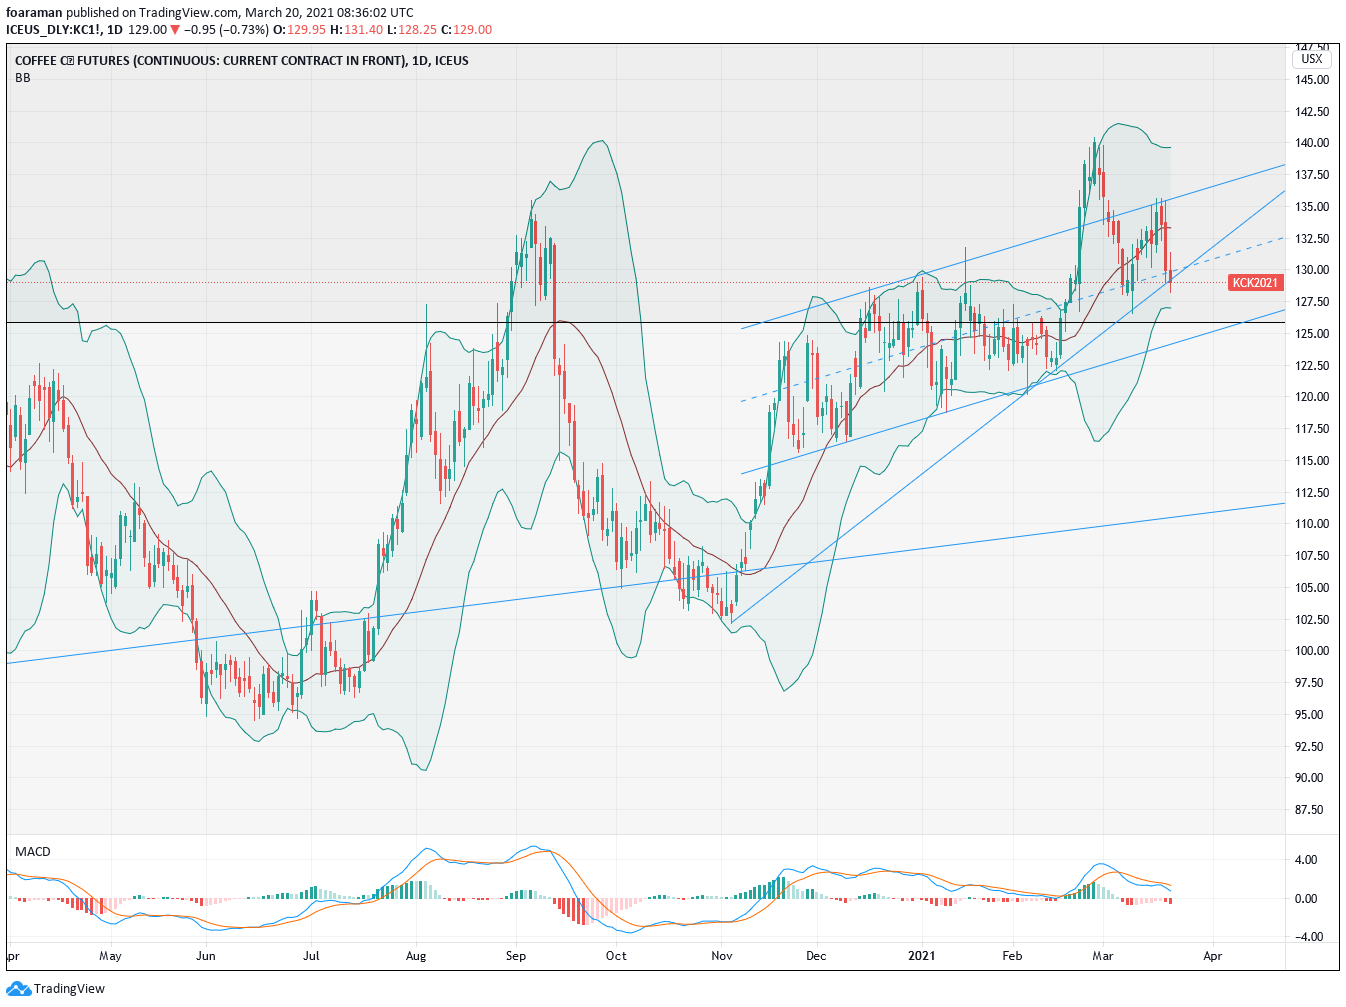
Task: Click the Feb label on time axis
Action: [1012, 956]
